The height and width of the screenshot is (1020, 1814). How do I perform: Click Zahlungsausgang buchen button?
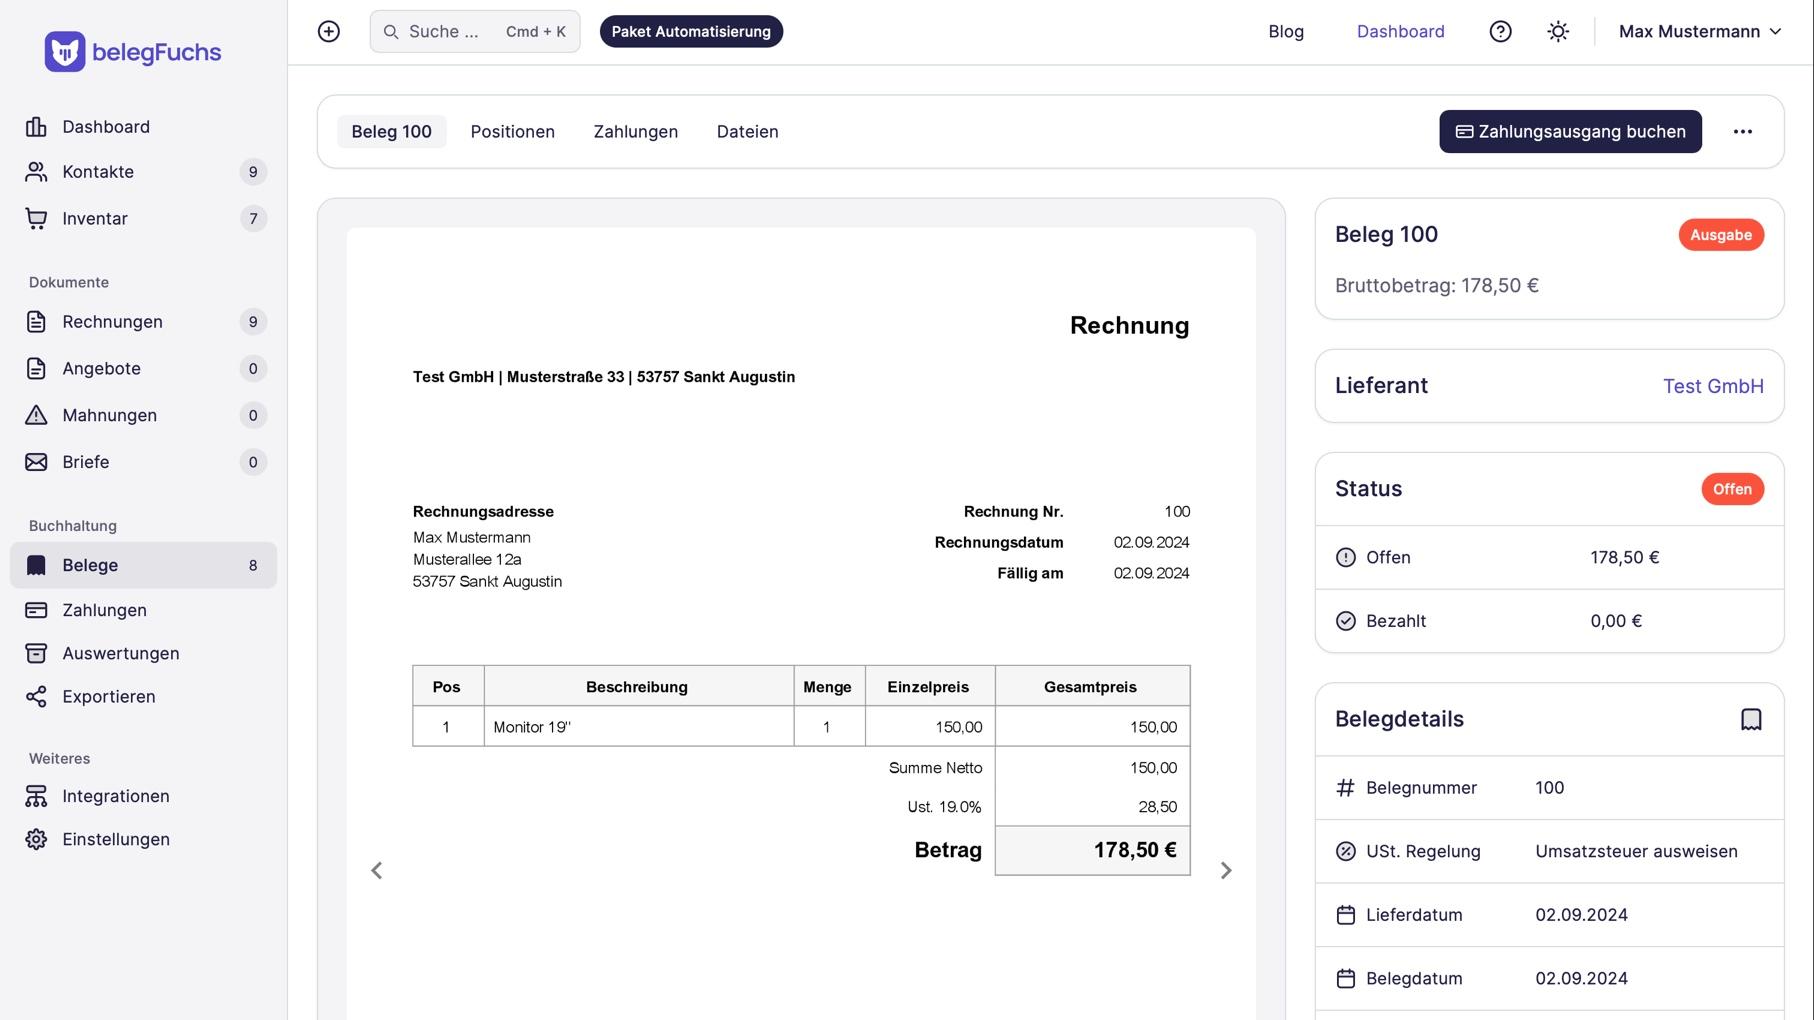(x=1570, y=131)
